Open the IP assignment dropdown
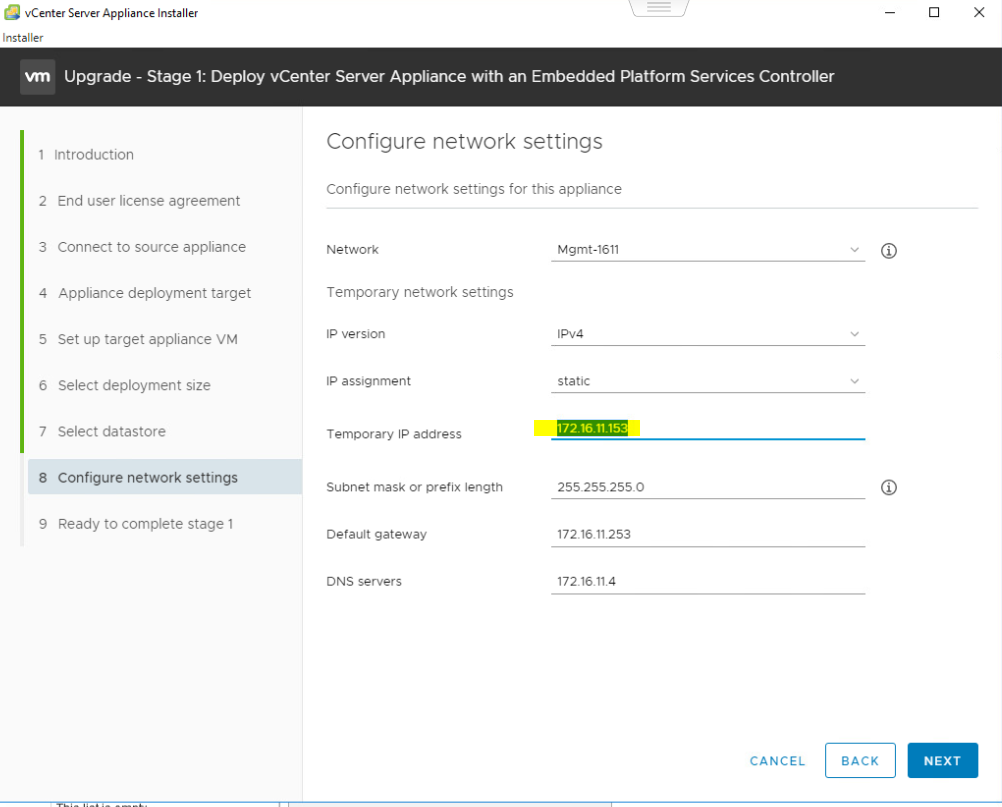Image resolution: width=1002 pixels, height=807 pixels. 707,381
